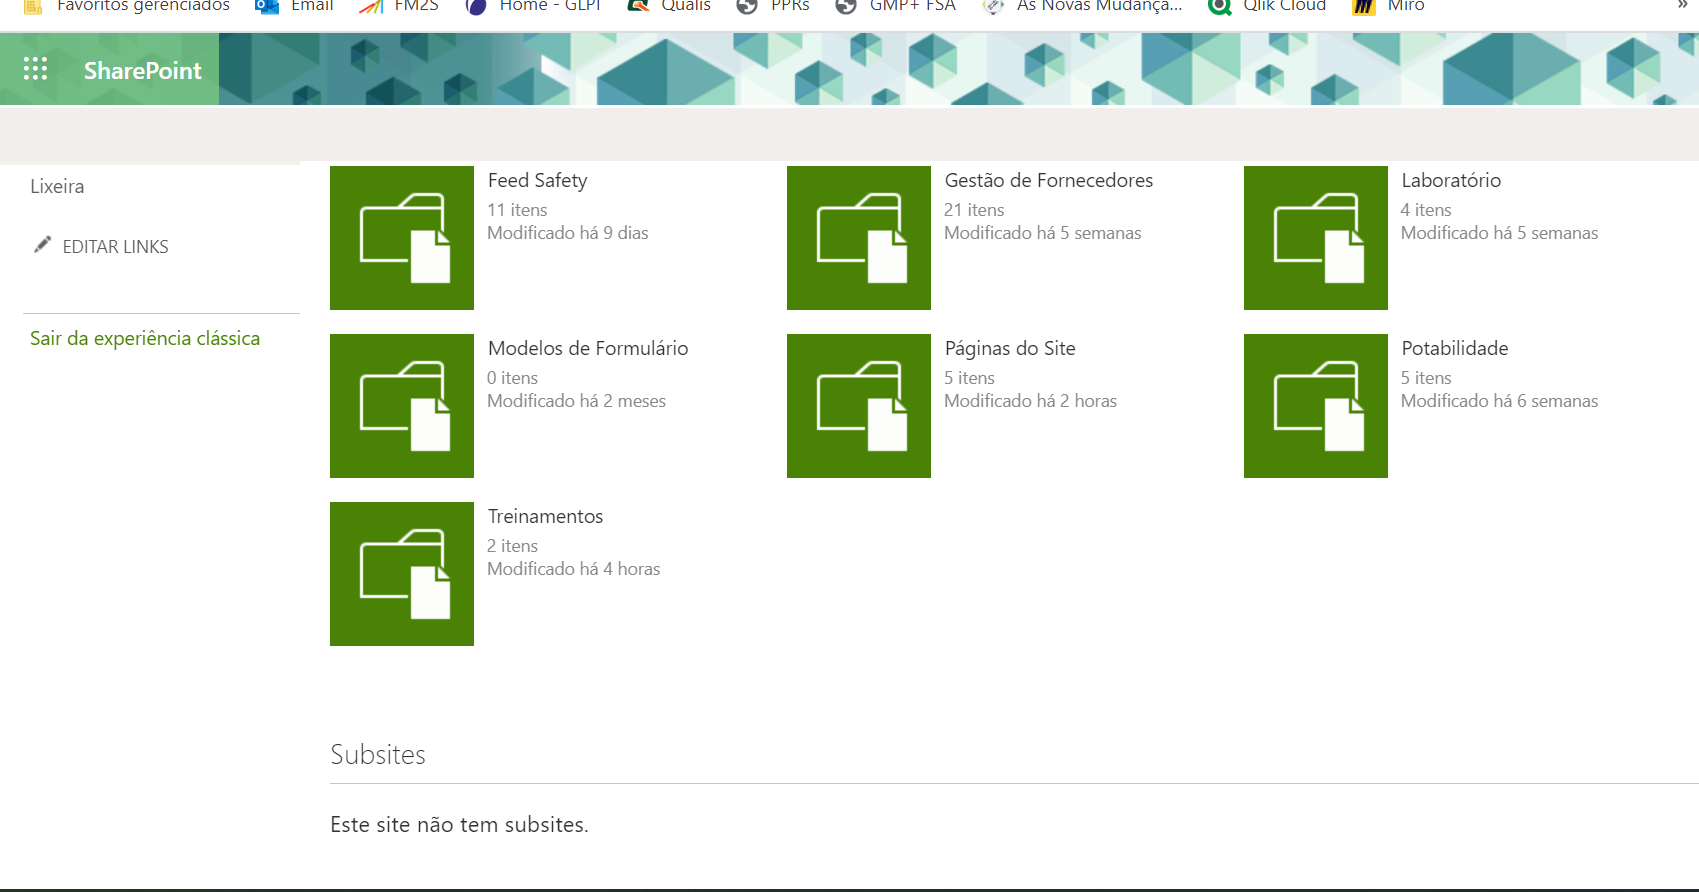The width and height of the screenshot is (1699, 892).
Task: Click 'Modificado há 2 meses' text
Action: (576, 401)
